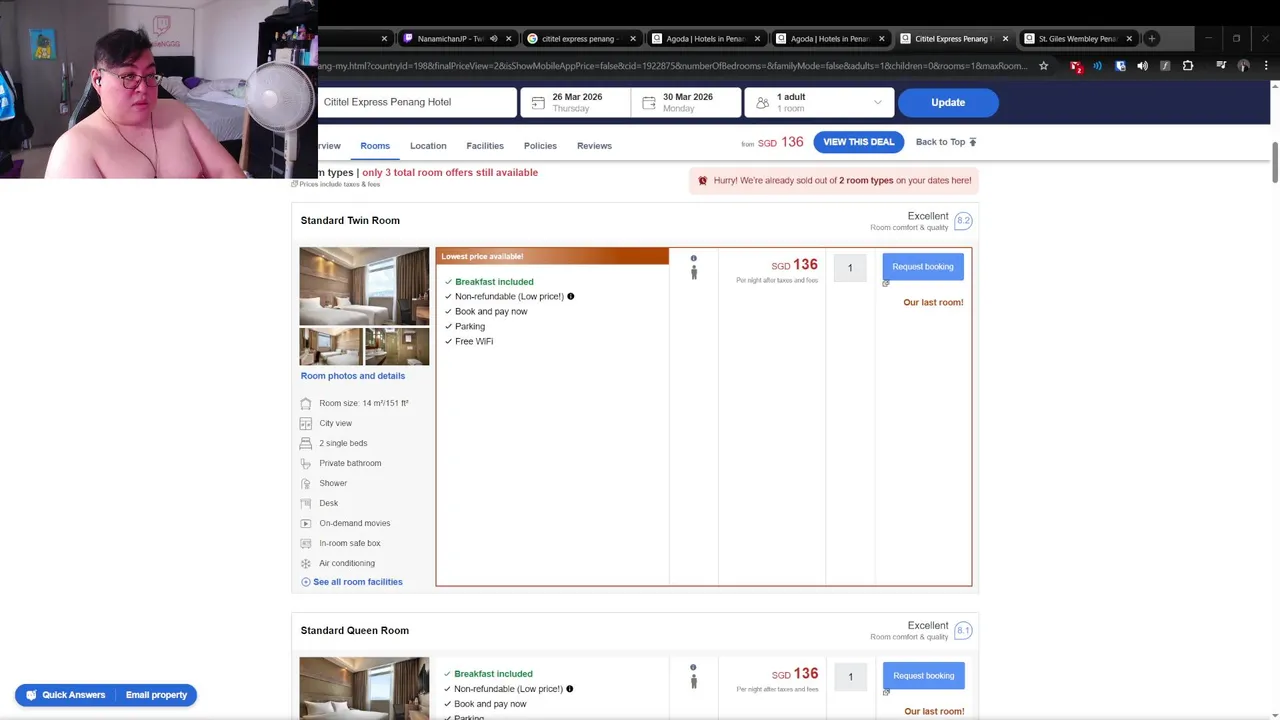Open the Standard Twin Room main photo
This screenshot has height=720, width=1280.
(364, 286)
